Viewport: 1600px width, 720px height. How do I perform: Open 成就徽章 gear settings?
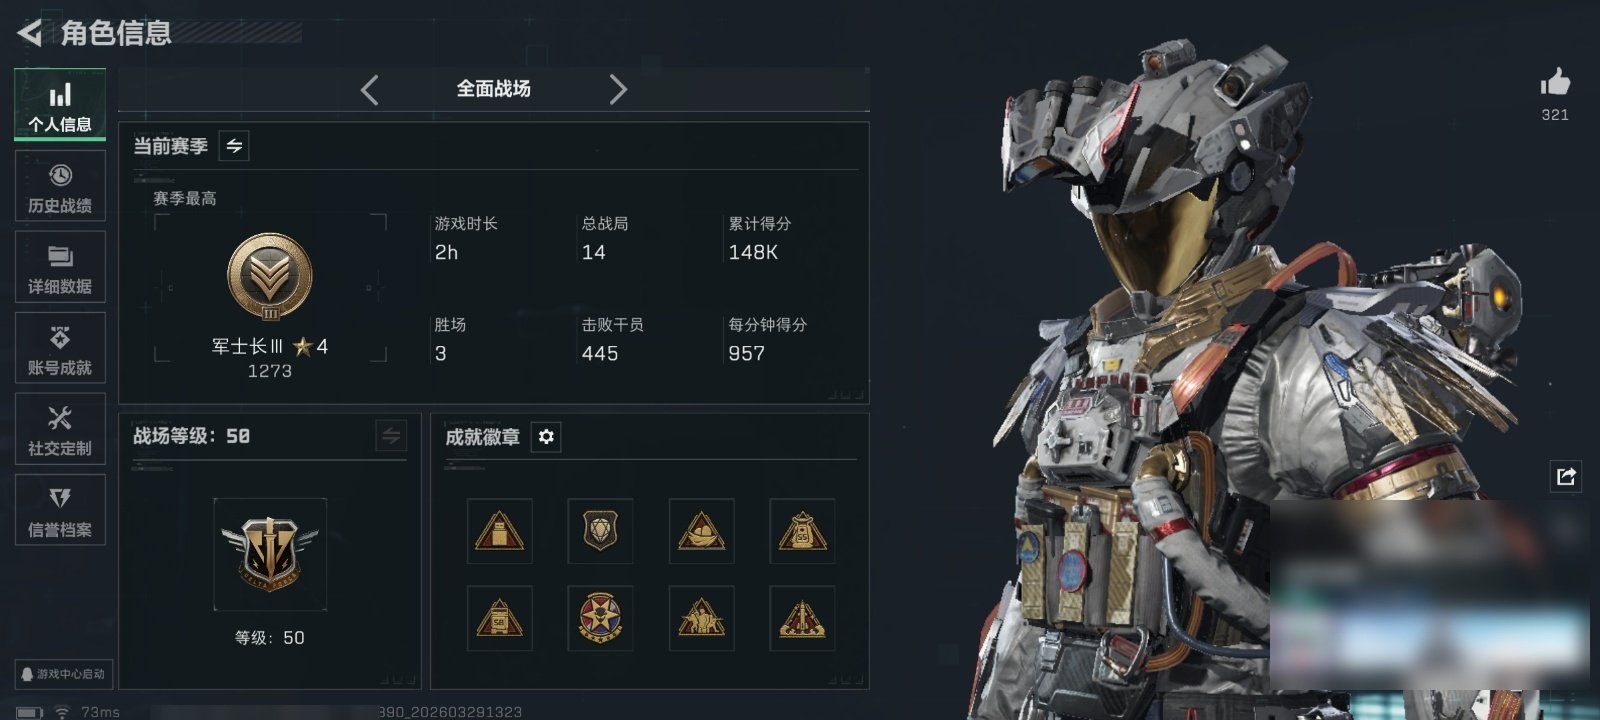[546, 437]
